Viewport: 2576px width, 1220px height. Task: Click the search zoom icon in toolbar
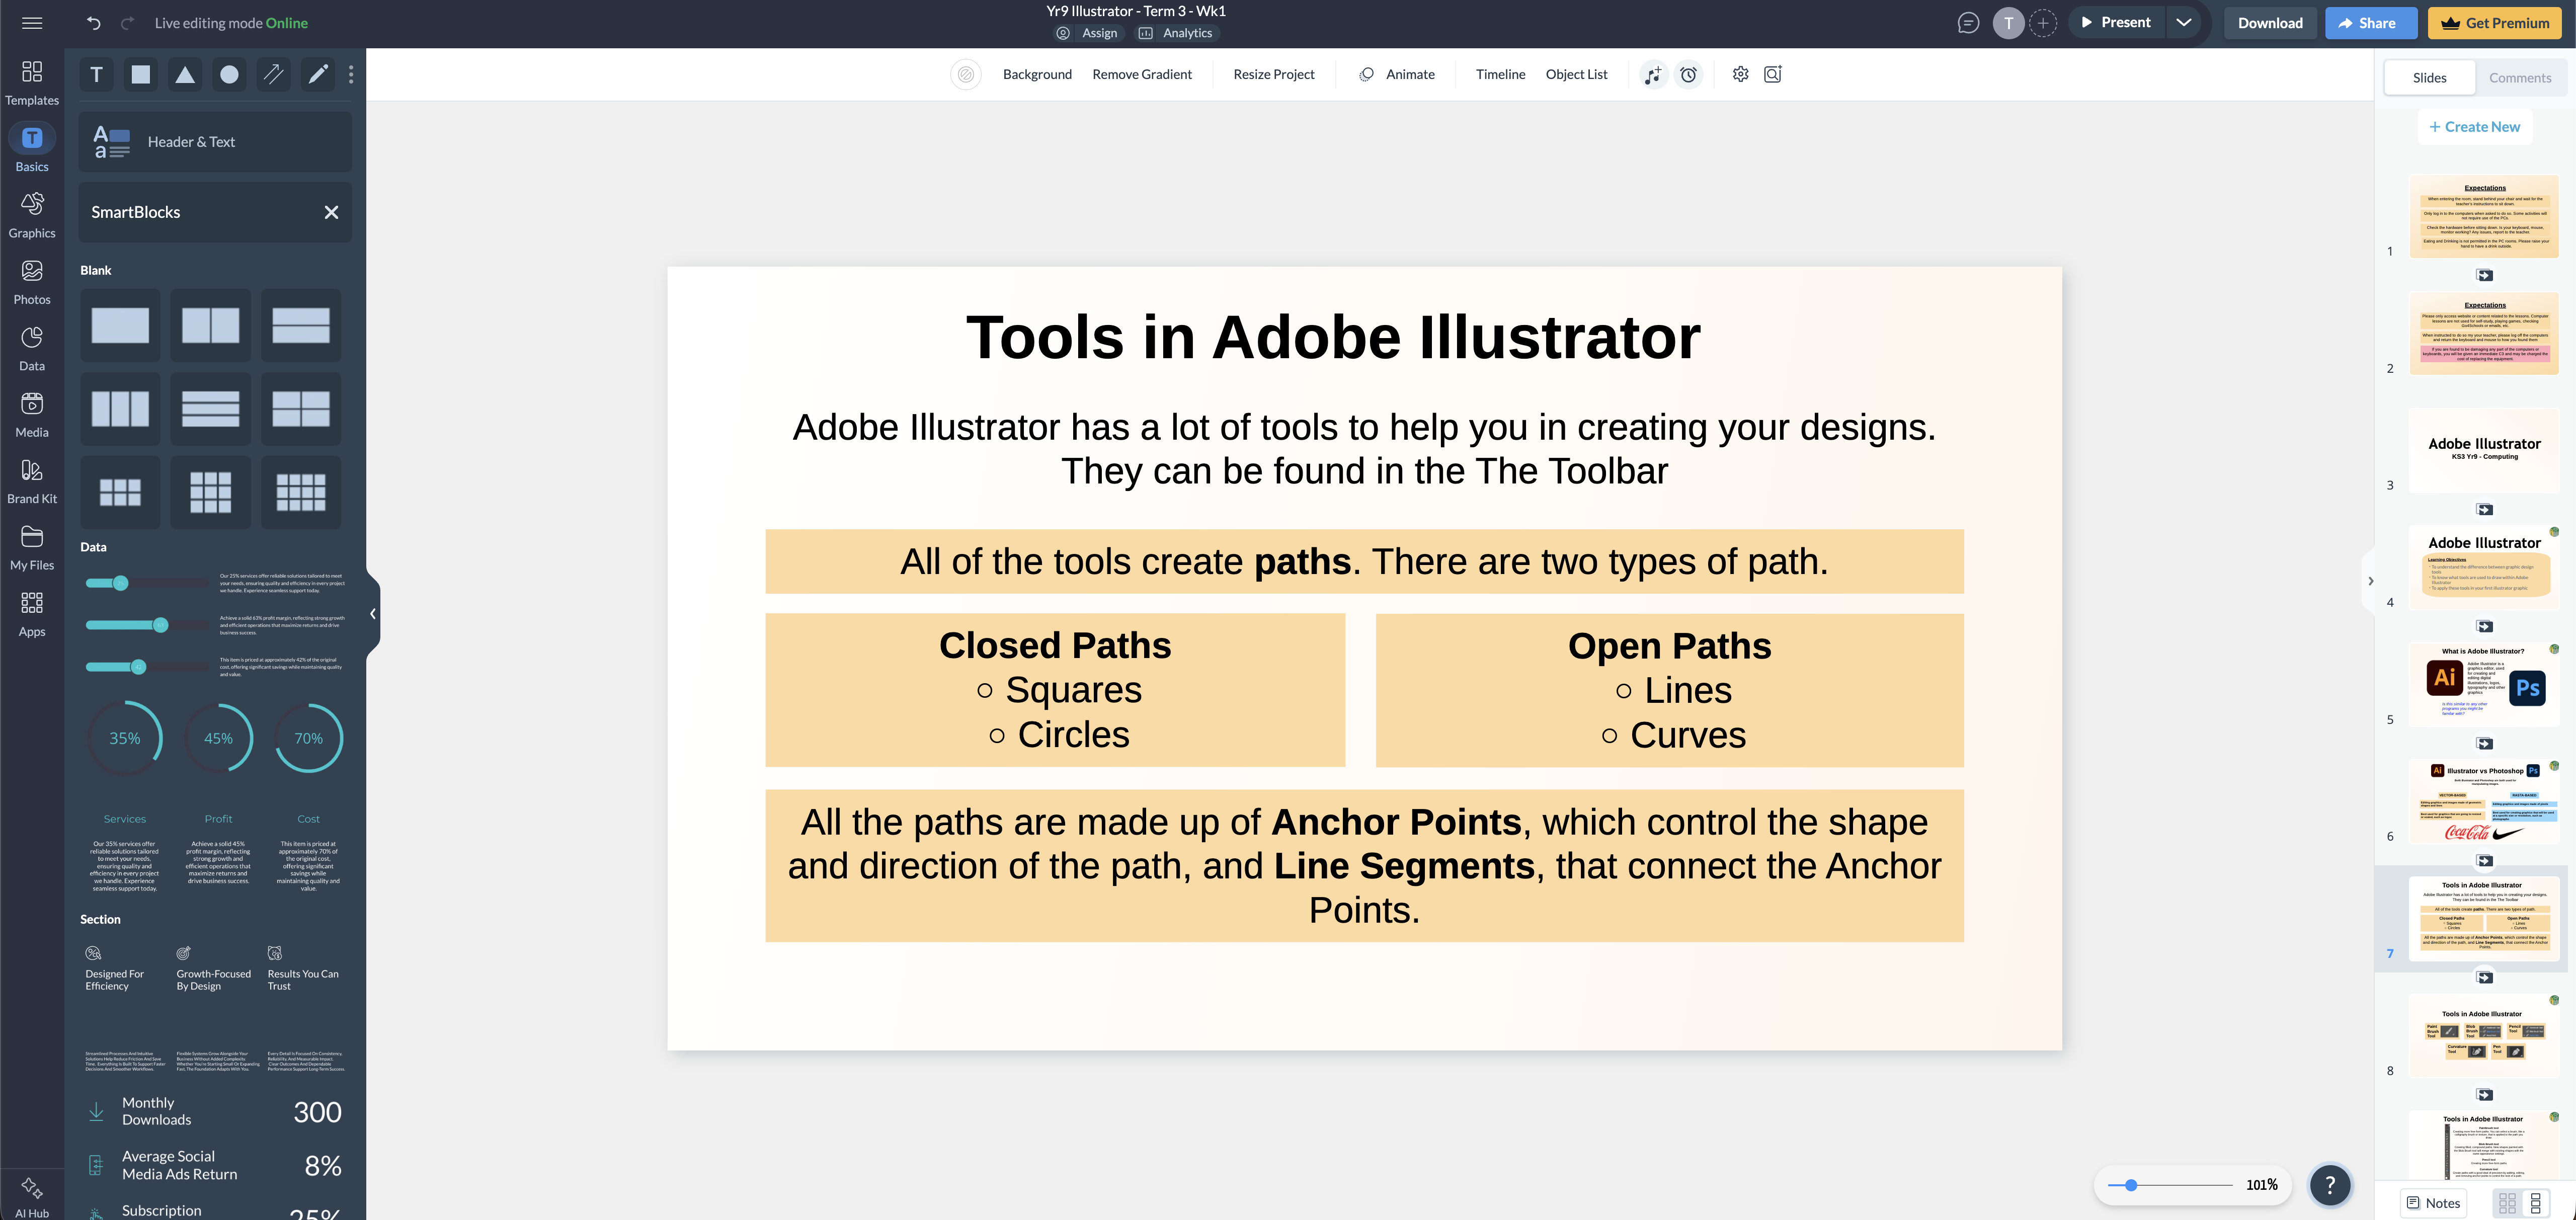tap(1773, 74)
